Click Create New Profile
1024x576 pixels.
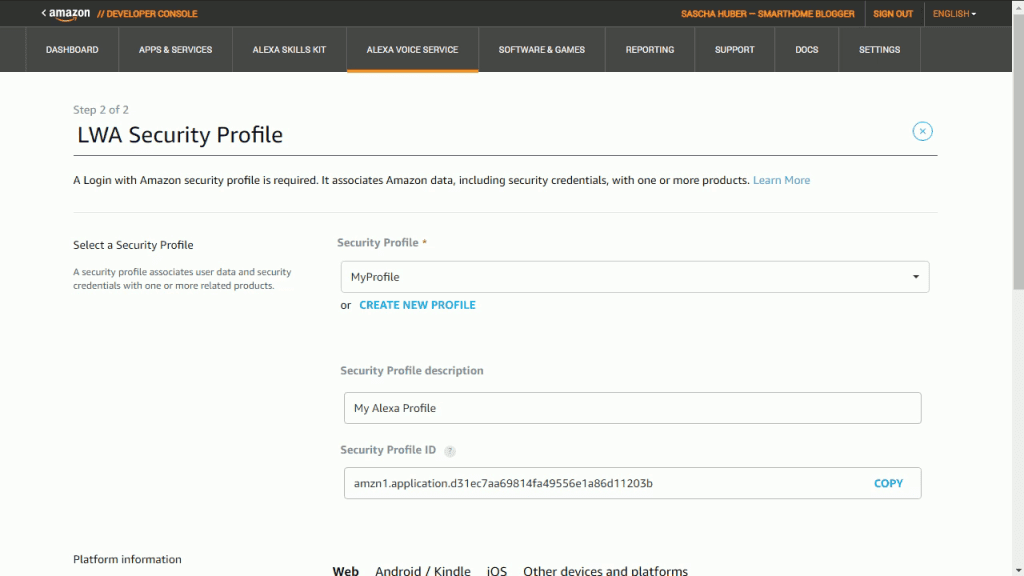[x=417, y=305]
